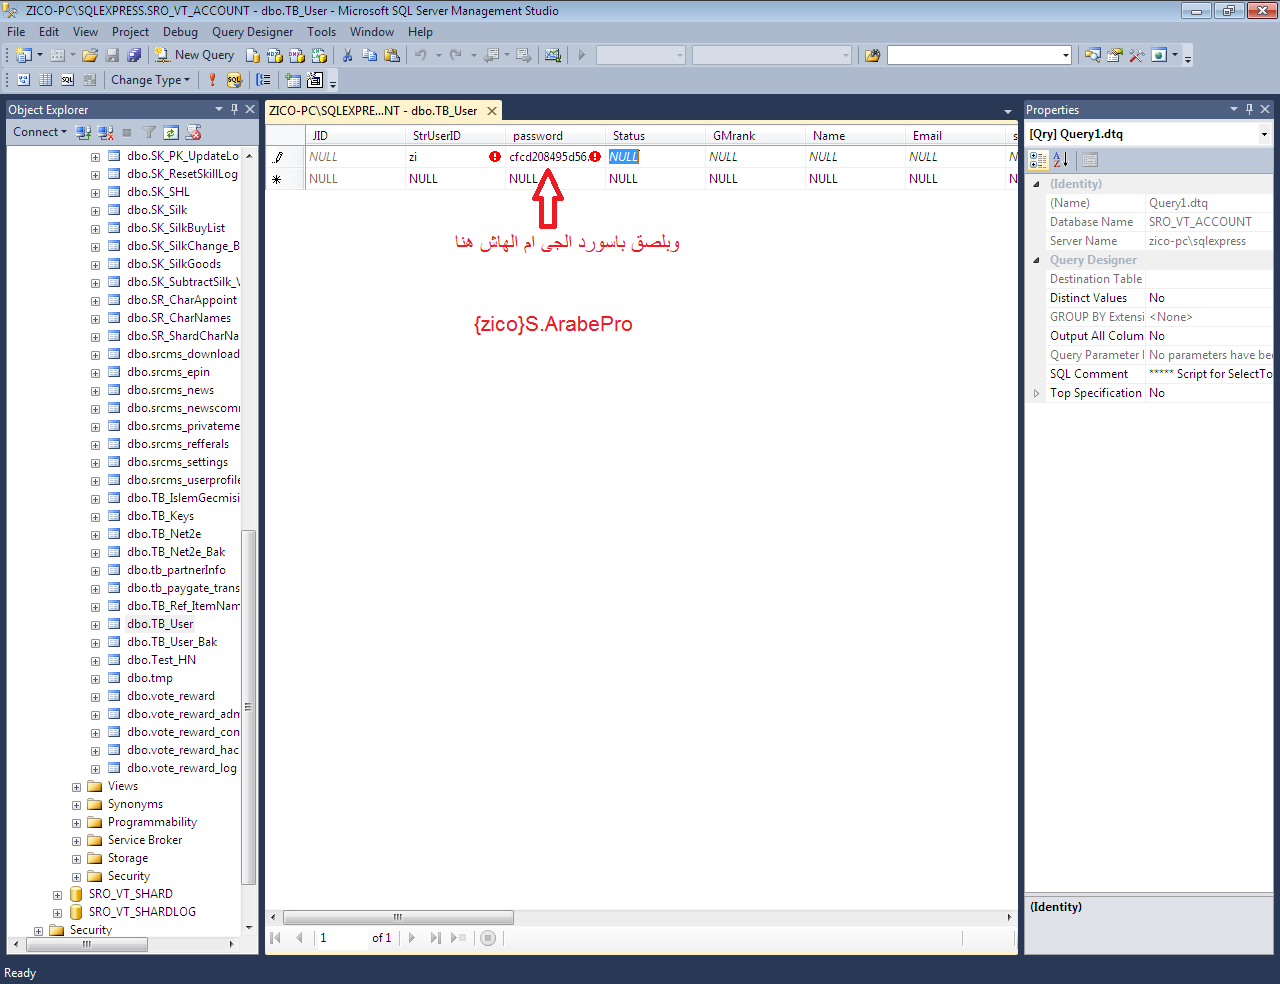Click the New Query toolbar button
This screenshot has height=984, width=1280.
(194, 55)
